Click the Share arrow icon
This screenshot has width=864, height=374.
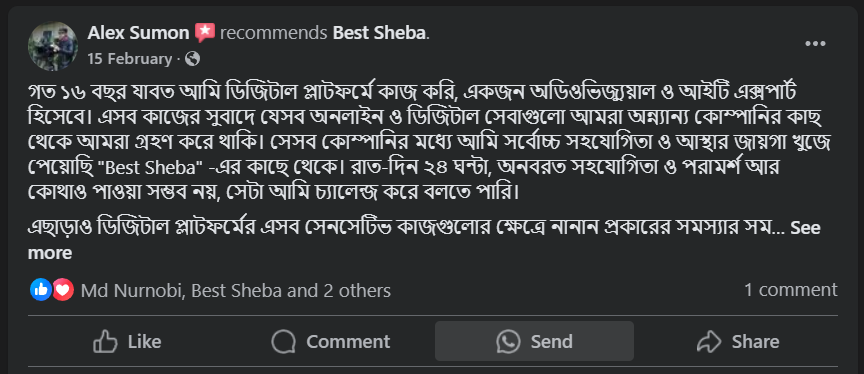coord(709,342)
